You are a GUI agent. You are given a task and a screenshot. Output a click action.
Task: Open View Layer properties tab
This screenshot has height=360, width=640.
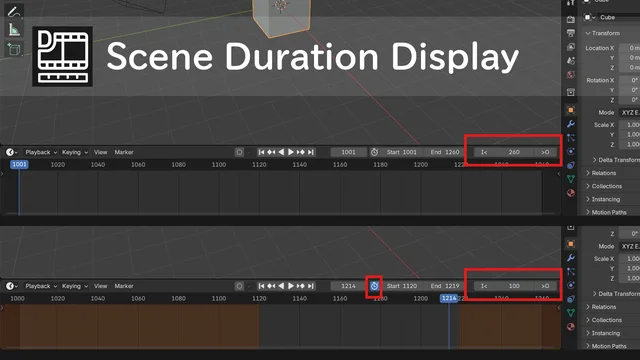pyautogui.click(x=571, y=47)
